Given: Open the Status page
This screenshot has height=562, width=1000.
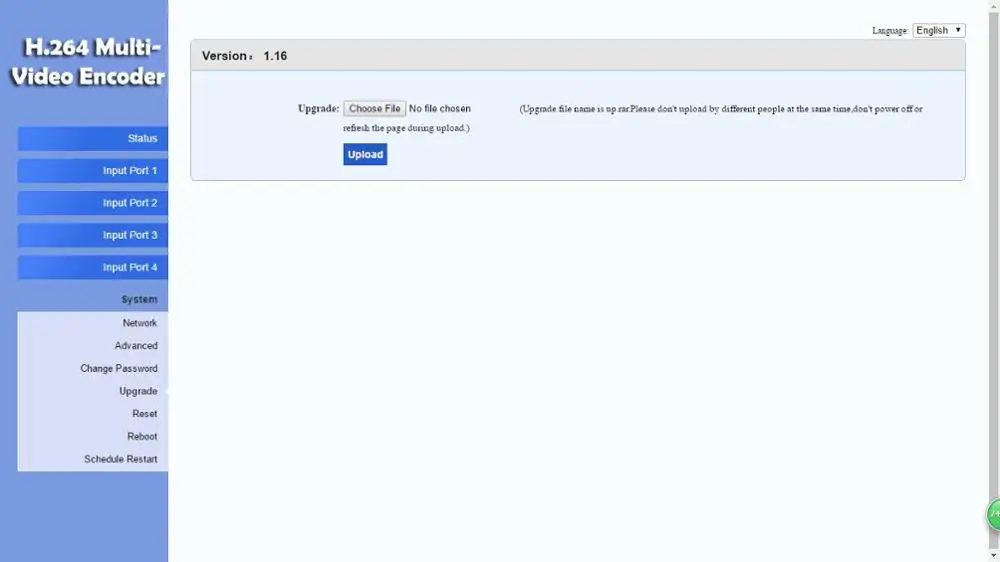Looking at the screenshot, I should click(x=92, y=138).
